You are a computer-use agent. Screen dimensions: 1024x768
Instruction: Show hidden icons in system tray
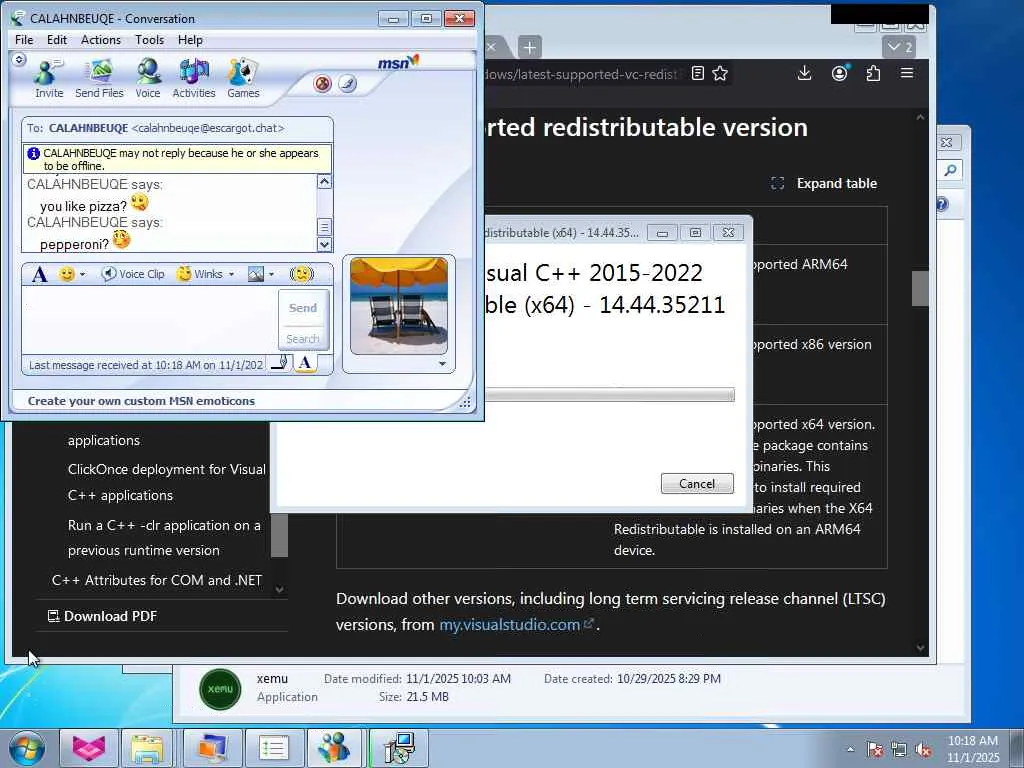pyautogui.click(x=850, y=749)
